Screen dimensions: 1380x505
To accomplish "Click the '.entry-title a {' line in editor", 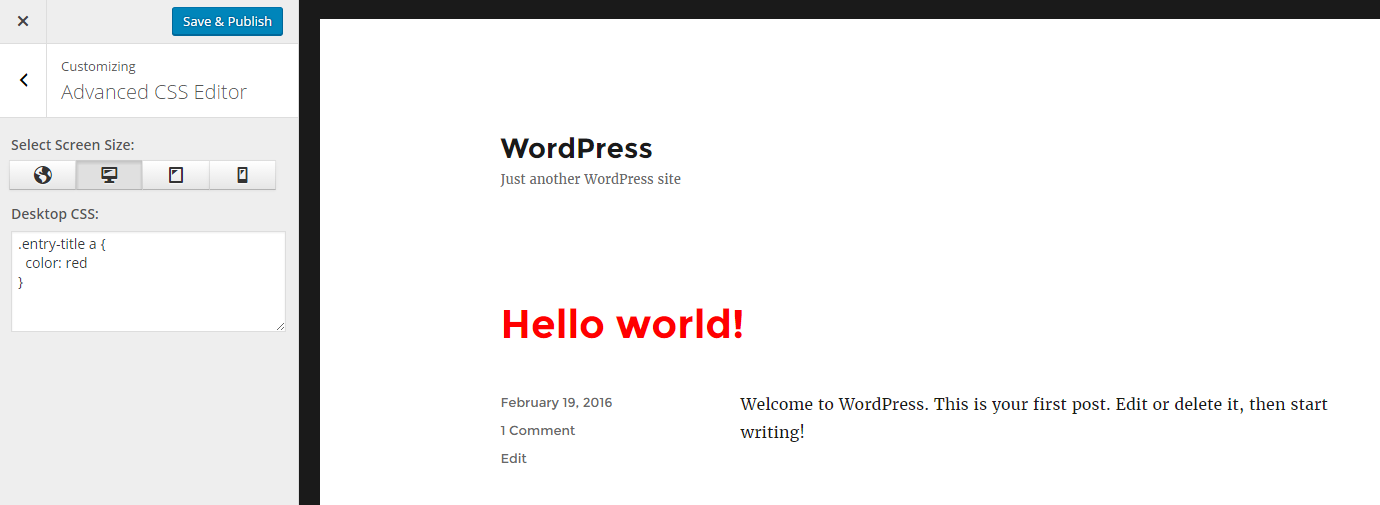I will [62, 243].
